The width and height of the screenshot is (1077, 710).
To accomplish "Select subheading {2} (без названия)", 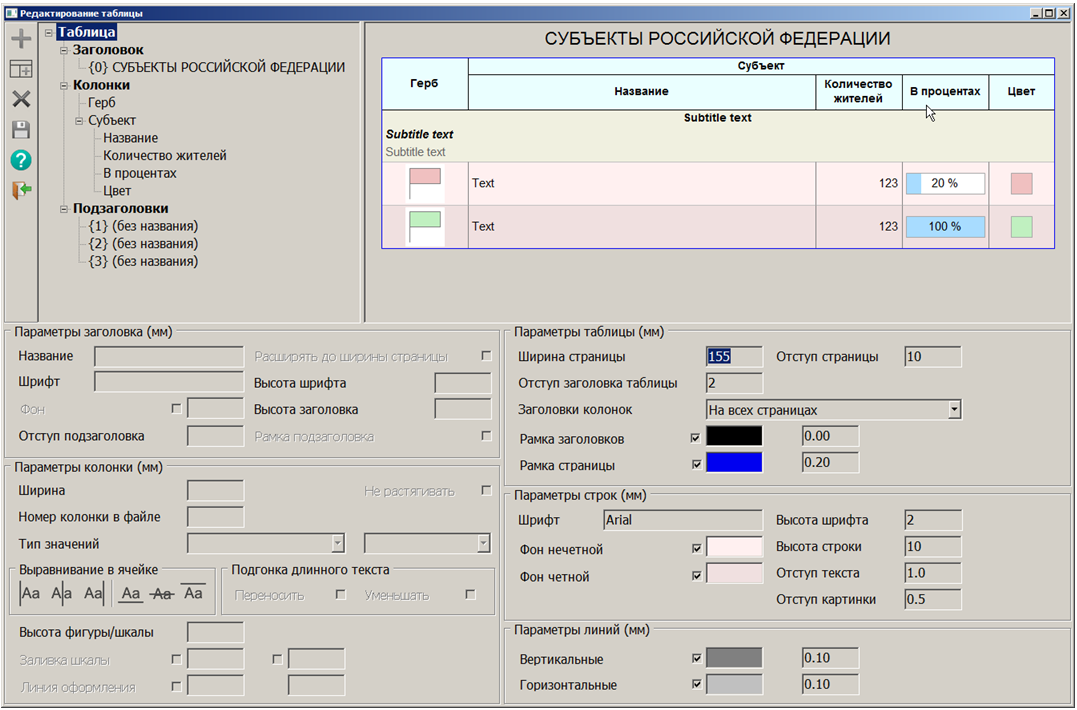I will coord(143,244).
